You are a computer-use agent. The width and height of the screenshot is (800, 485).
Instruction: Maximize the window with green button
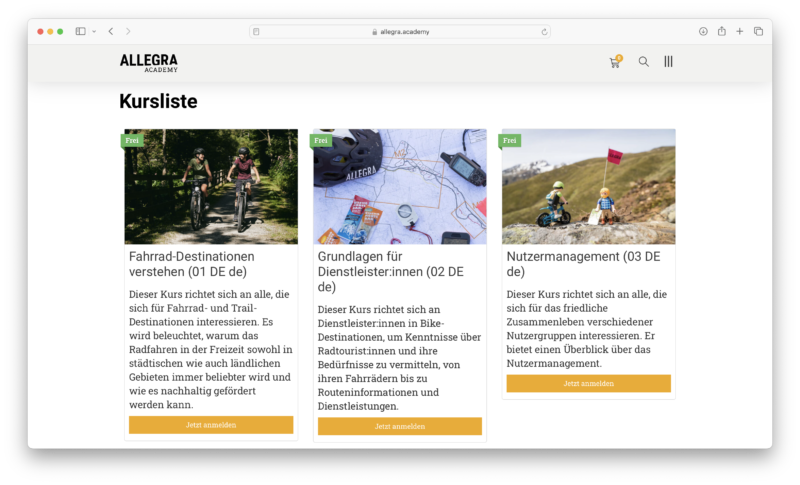[60, 32]
